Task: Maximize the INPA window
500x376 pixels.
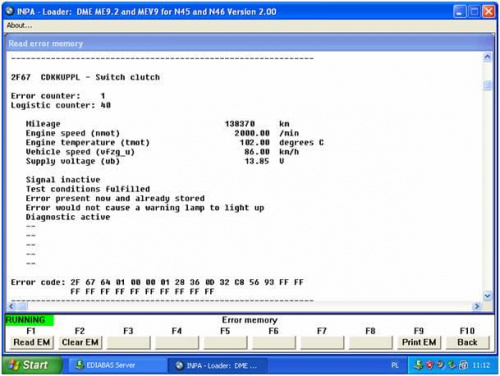Action: (x=474, y=12)
